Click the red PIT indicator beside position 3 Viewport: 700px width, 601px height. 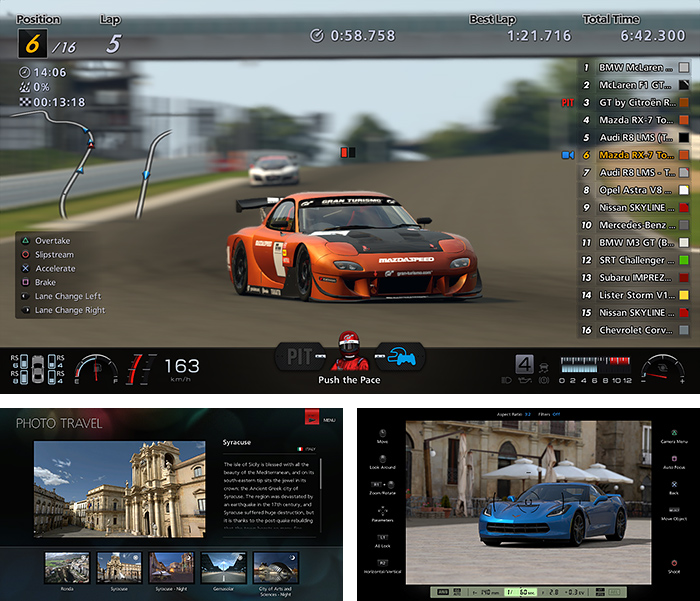click(x=567, y=103)
